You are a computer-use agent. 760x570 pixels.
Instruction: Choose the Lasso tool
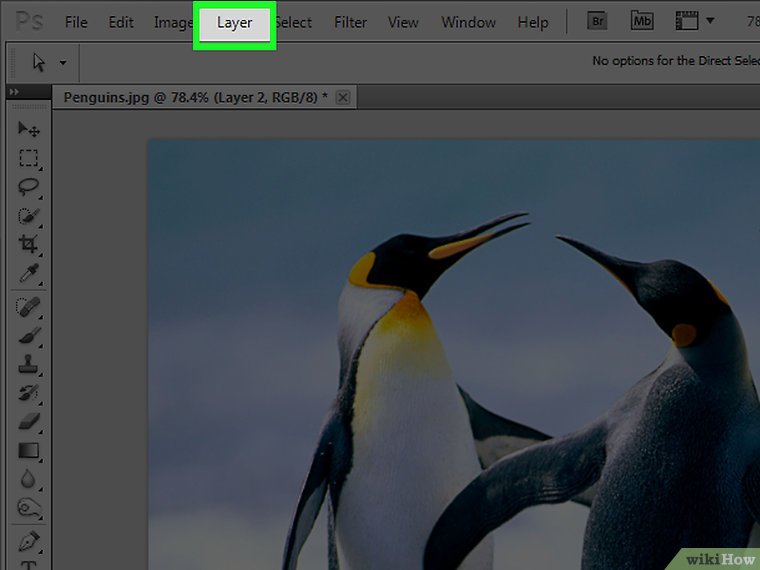(28, 186)
